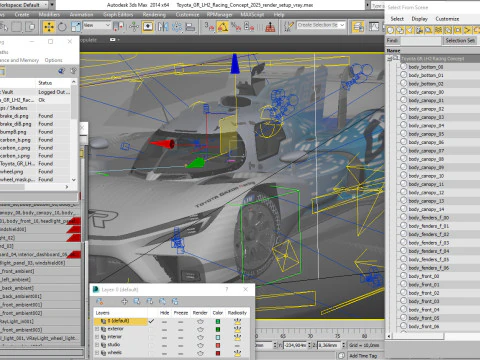The height and width of the screenshot is (360, 480).
Task: Toggle Radiosity for interior layer
Action: click(x=237, y=337)
